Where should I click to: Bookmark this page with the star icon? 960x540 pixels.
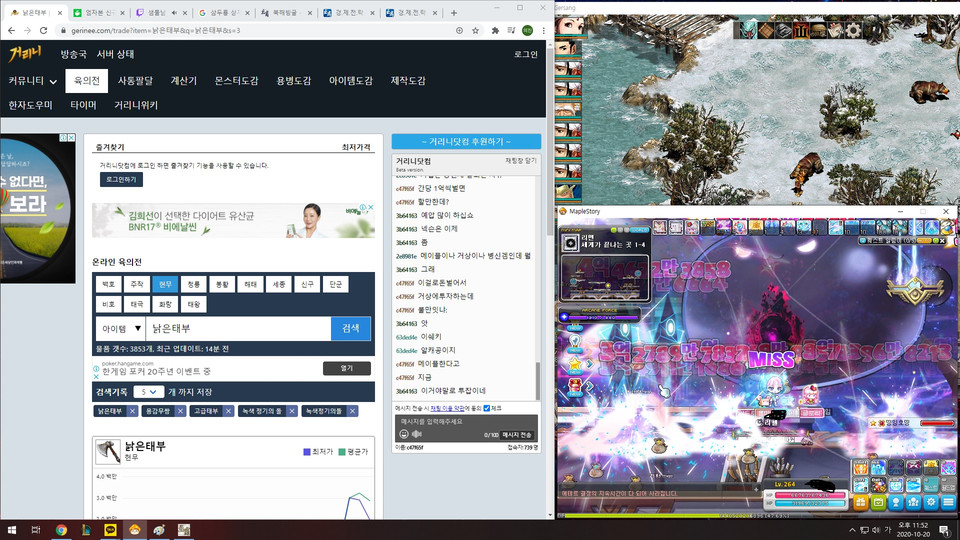click(476, 31)
